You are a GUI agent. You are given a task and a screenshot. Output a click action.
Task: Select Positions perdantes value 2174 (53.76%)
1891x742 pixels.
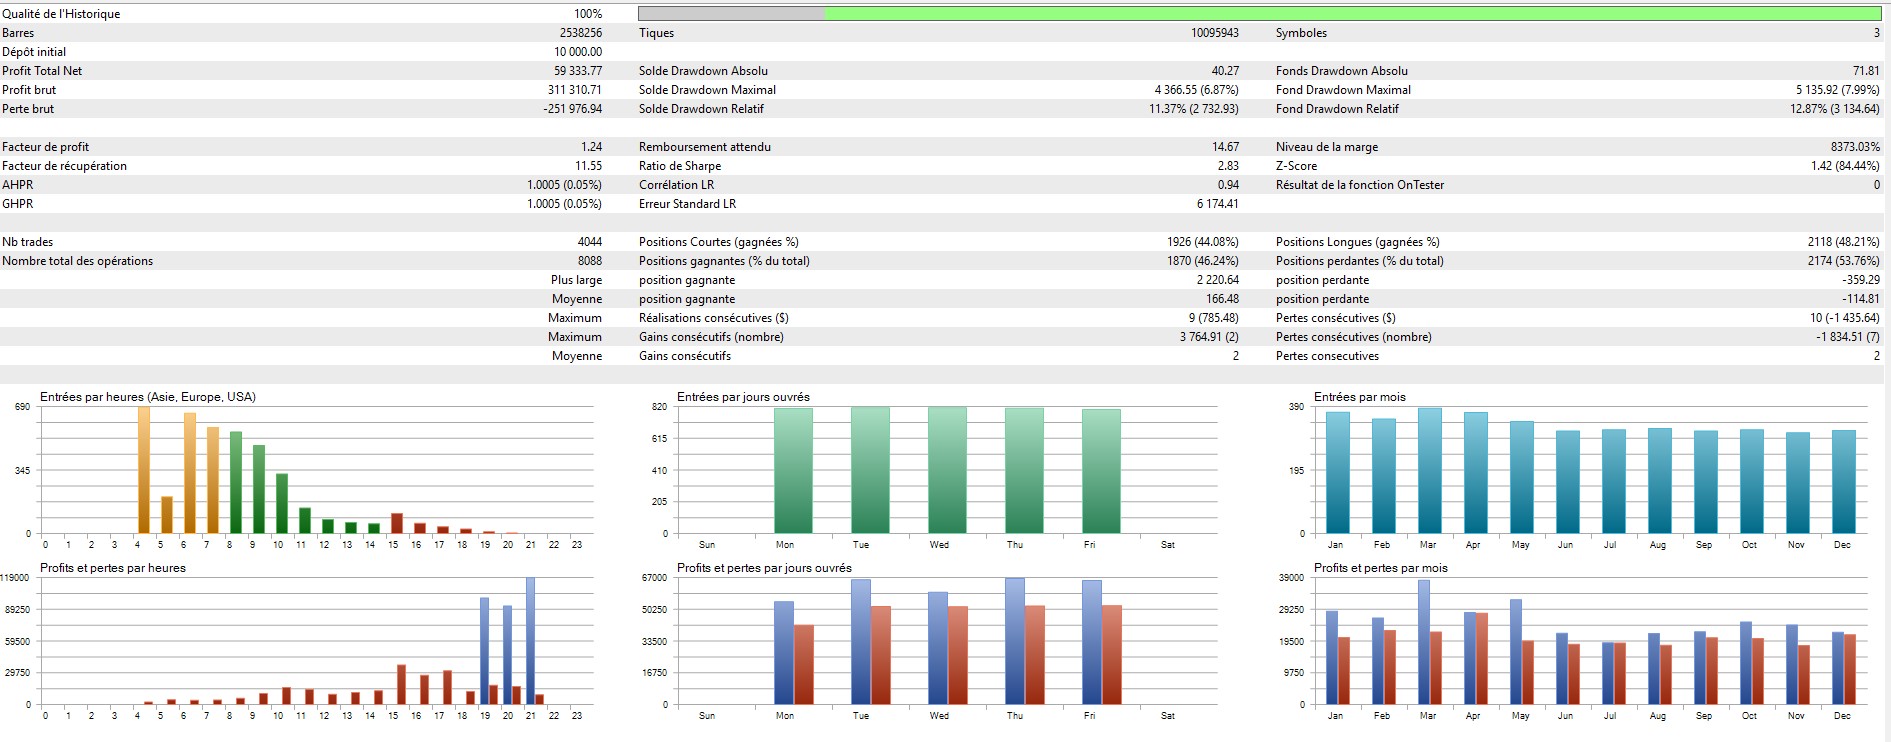(x=1844, y=261)
